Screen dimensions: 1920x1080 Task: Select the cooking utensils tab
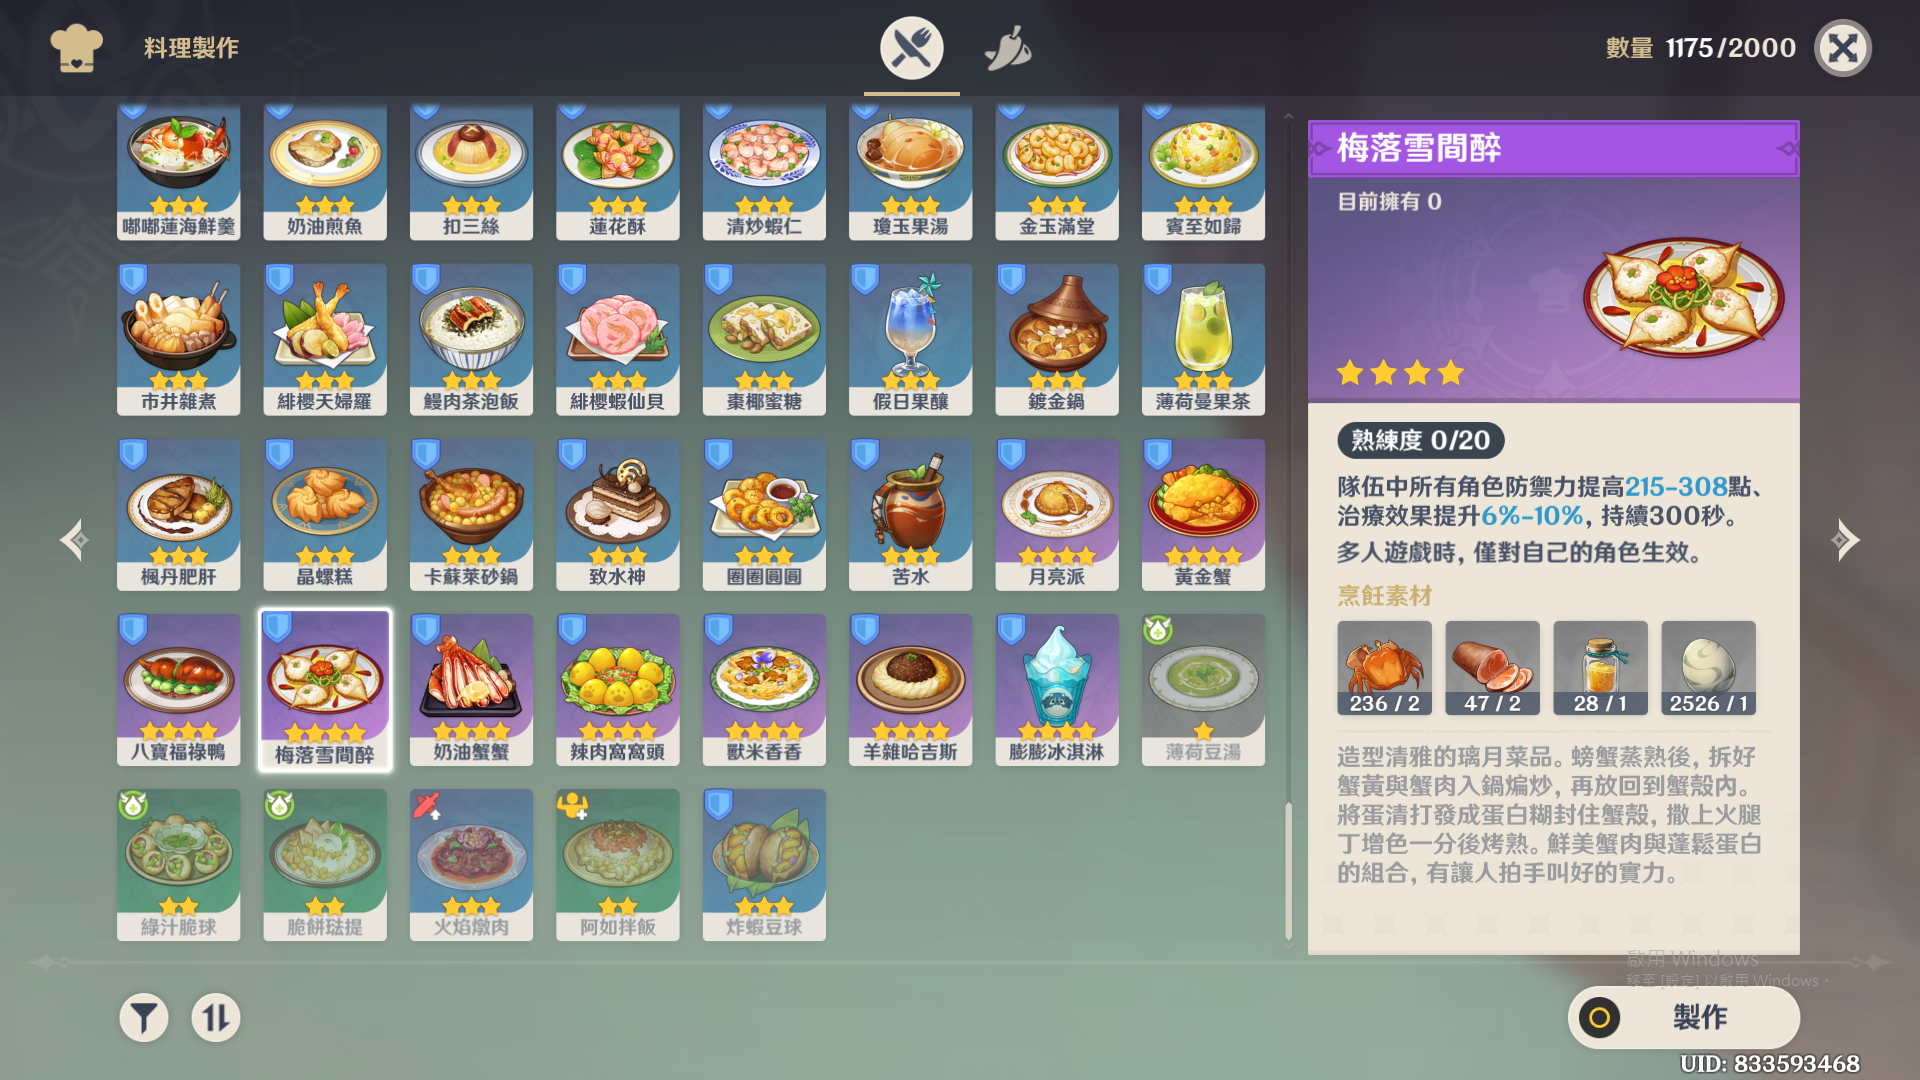[911, 48]
